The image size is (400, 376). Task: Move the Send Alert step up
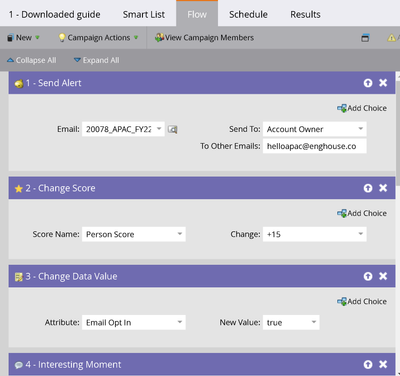click(368, 83)
